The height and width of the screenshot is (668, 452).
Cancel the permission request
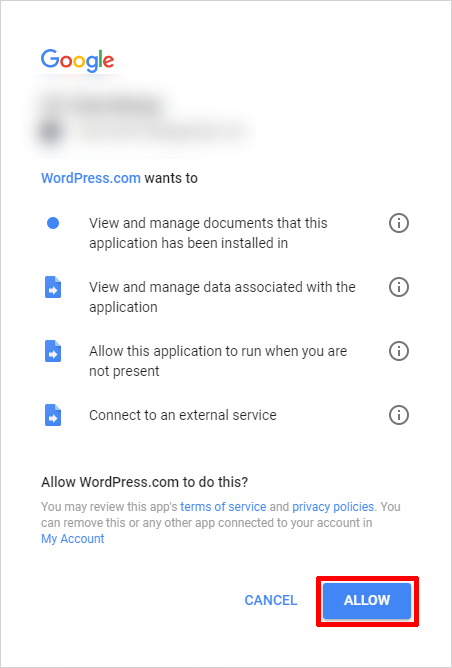271,601
